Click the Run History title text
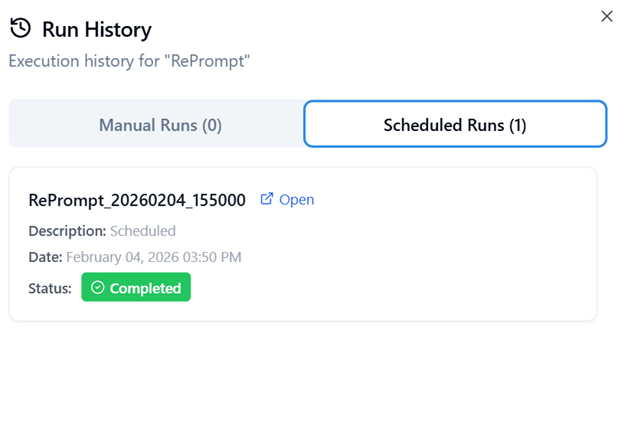Screen dimensions: 624x432 [97, 30]
